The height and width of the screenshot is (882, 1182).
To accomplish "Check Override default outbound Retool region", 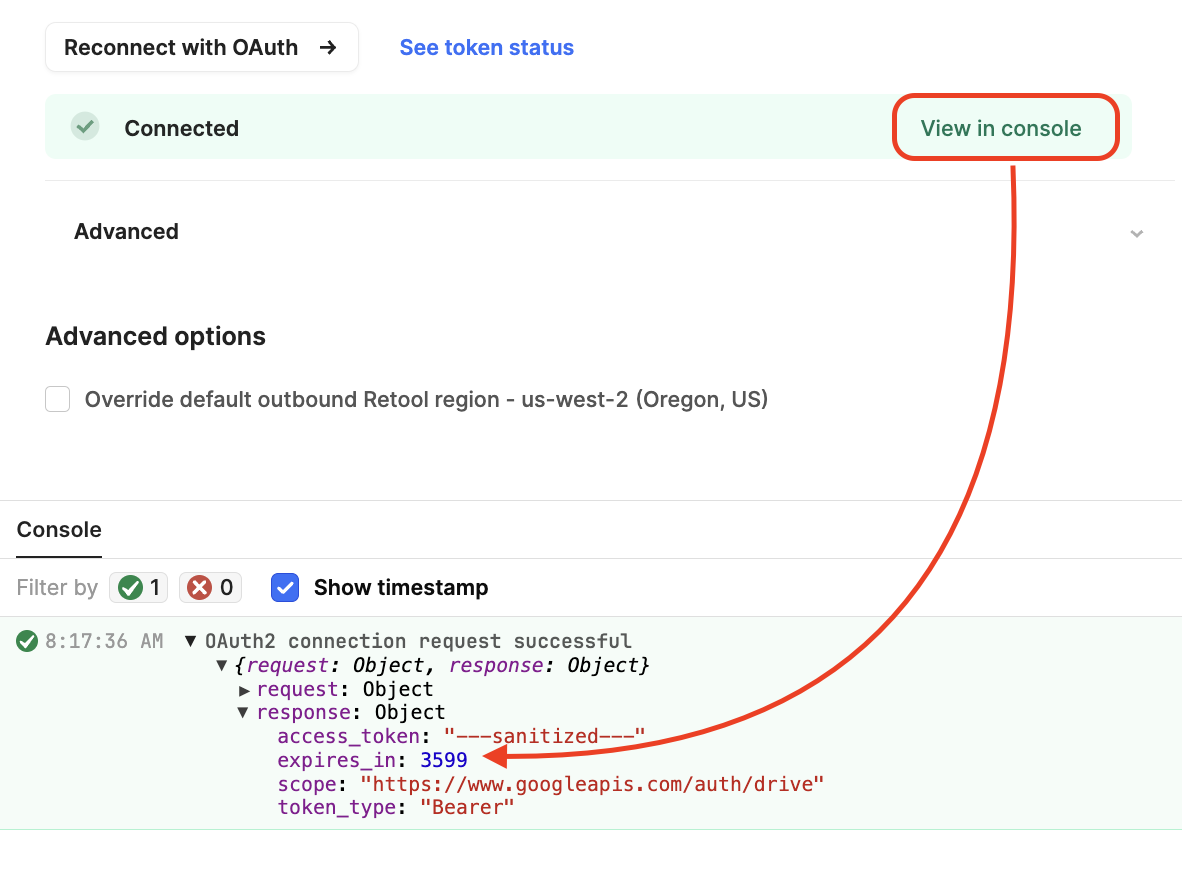I will (57, 398).
